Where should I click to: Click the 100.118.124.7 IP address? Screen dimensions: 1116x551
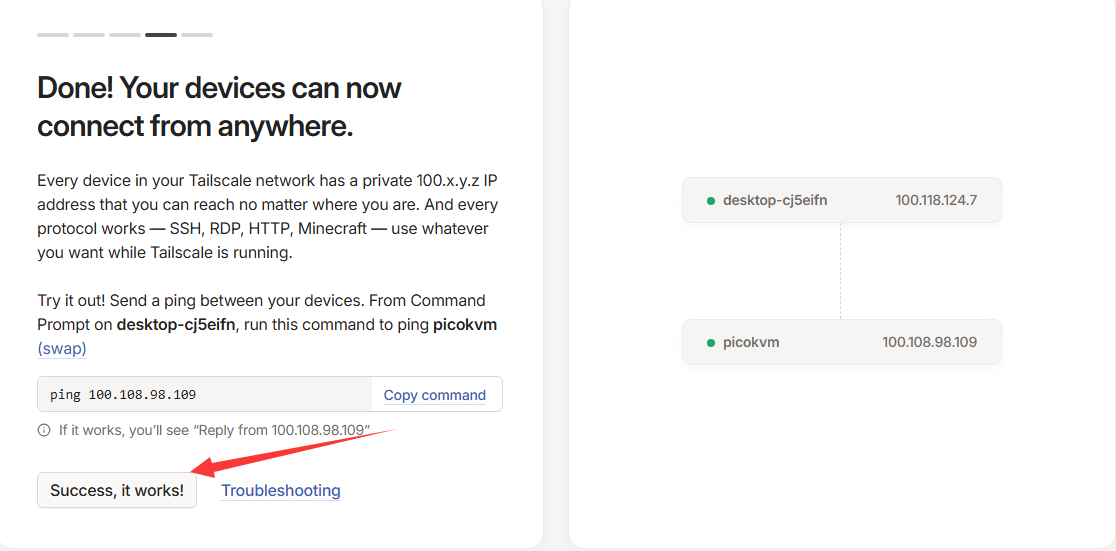[x=936, y=201]
